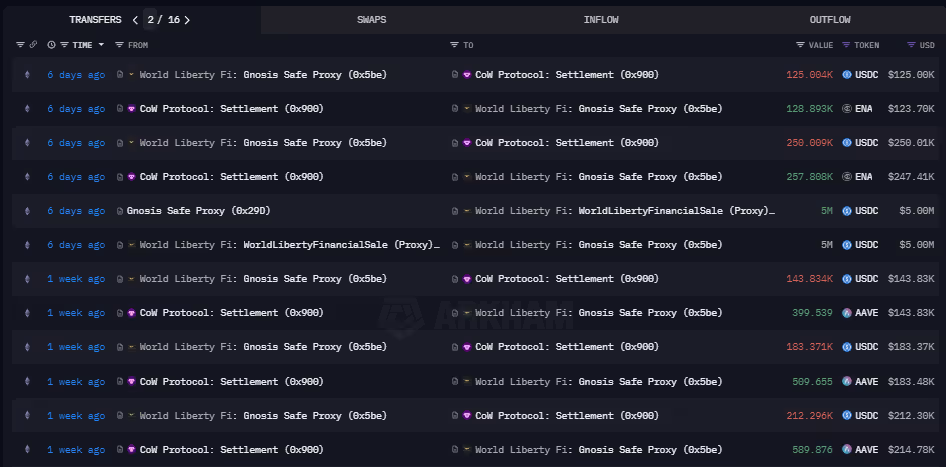Open '6 days ago' link in 125.004K row

click(x=76, y=75)
